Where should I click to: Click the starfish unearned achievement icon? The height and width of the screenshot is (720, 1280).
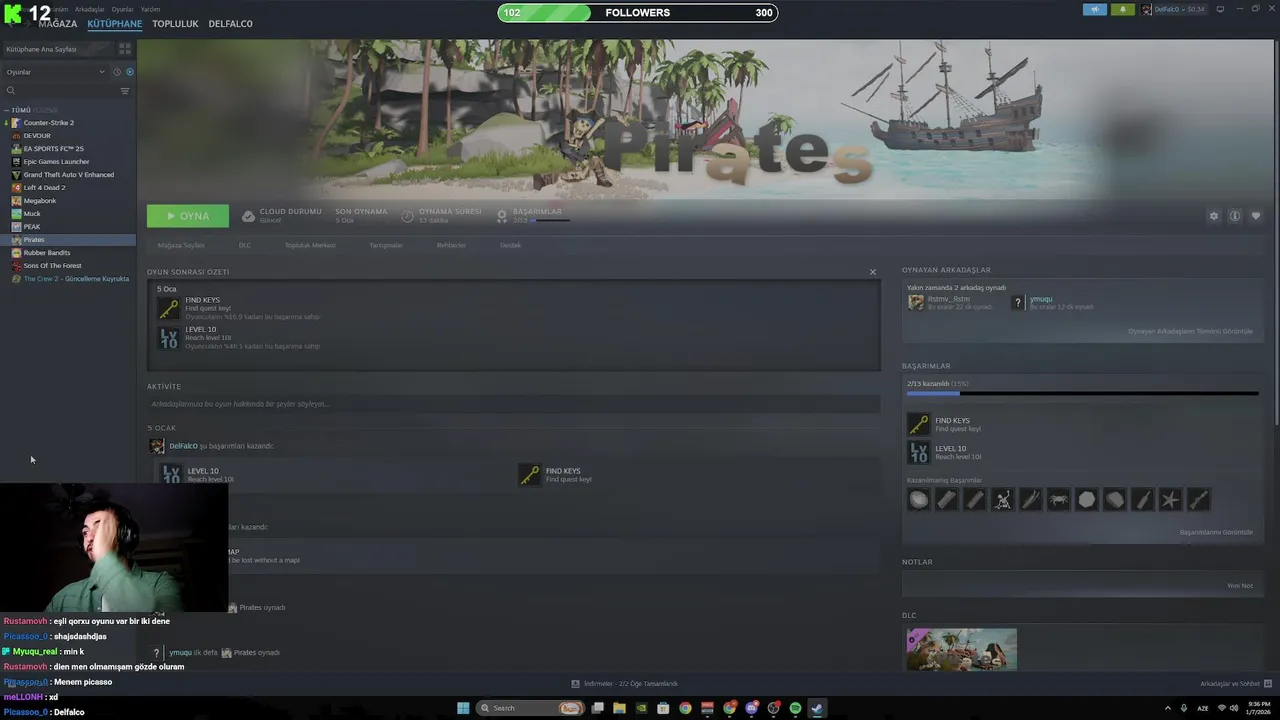(1171, 499)
